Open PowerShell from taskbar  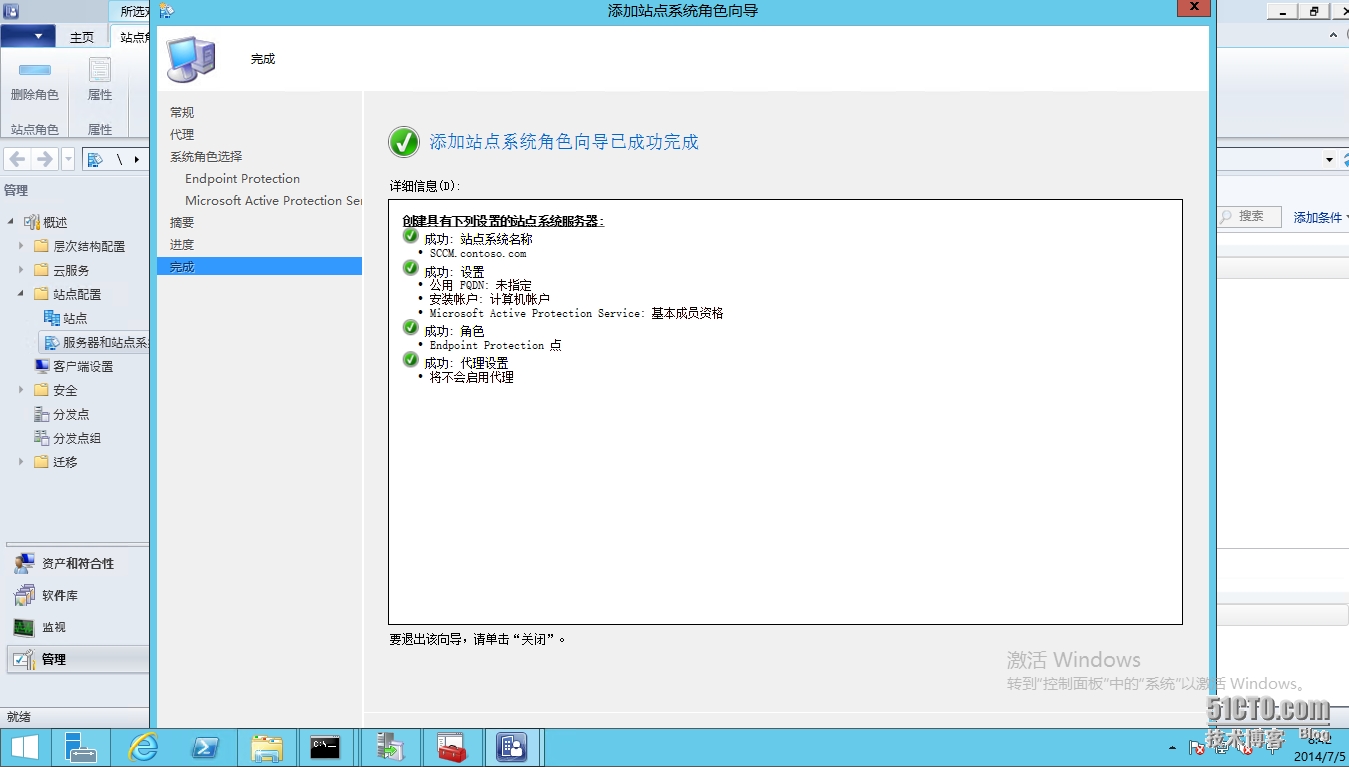pyautogui.click(x=205, y=747)
